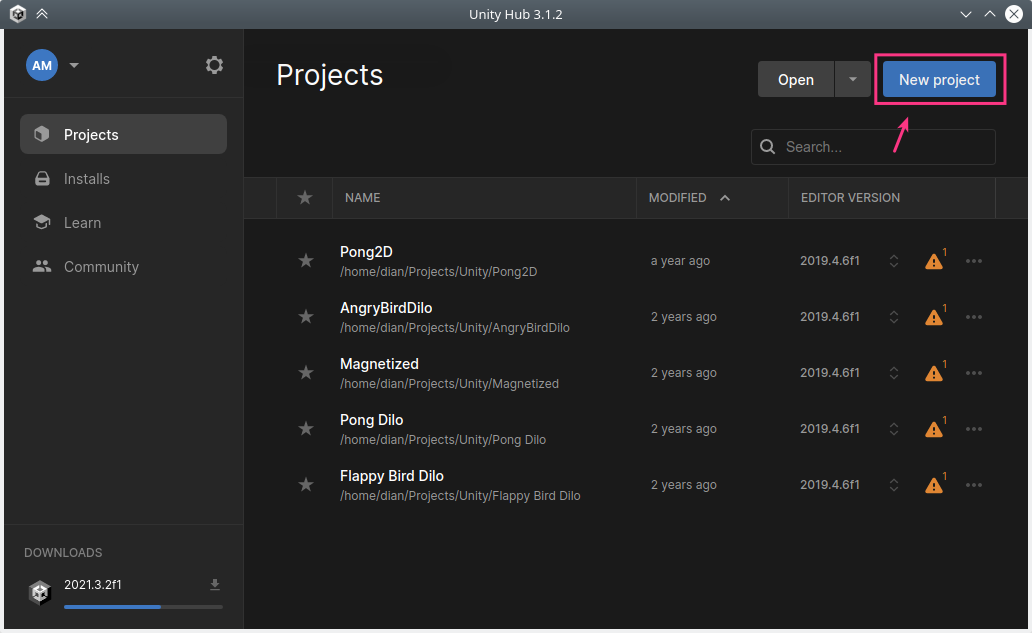Open the Learn section
Viewport: 1032px width, 633px height.
[82, 223]
